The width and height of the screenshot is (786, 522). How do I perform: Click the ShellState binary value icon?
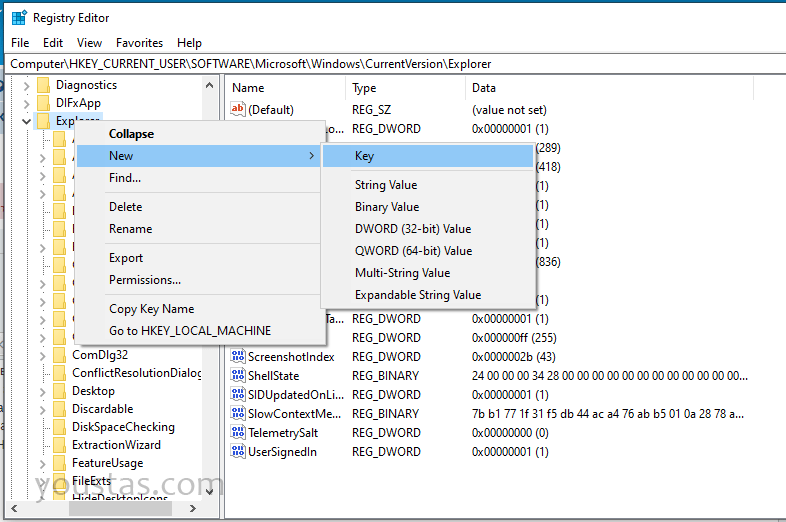tap(238, 376)
